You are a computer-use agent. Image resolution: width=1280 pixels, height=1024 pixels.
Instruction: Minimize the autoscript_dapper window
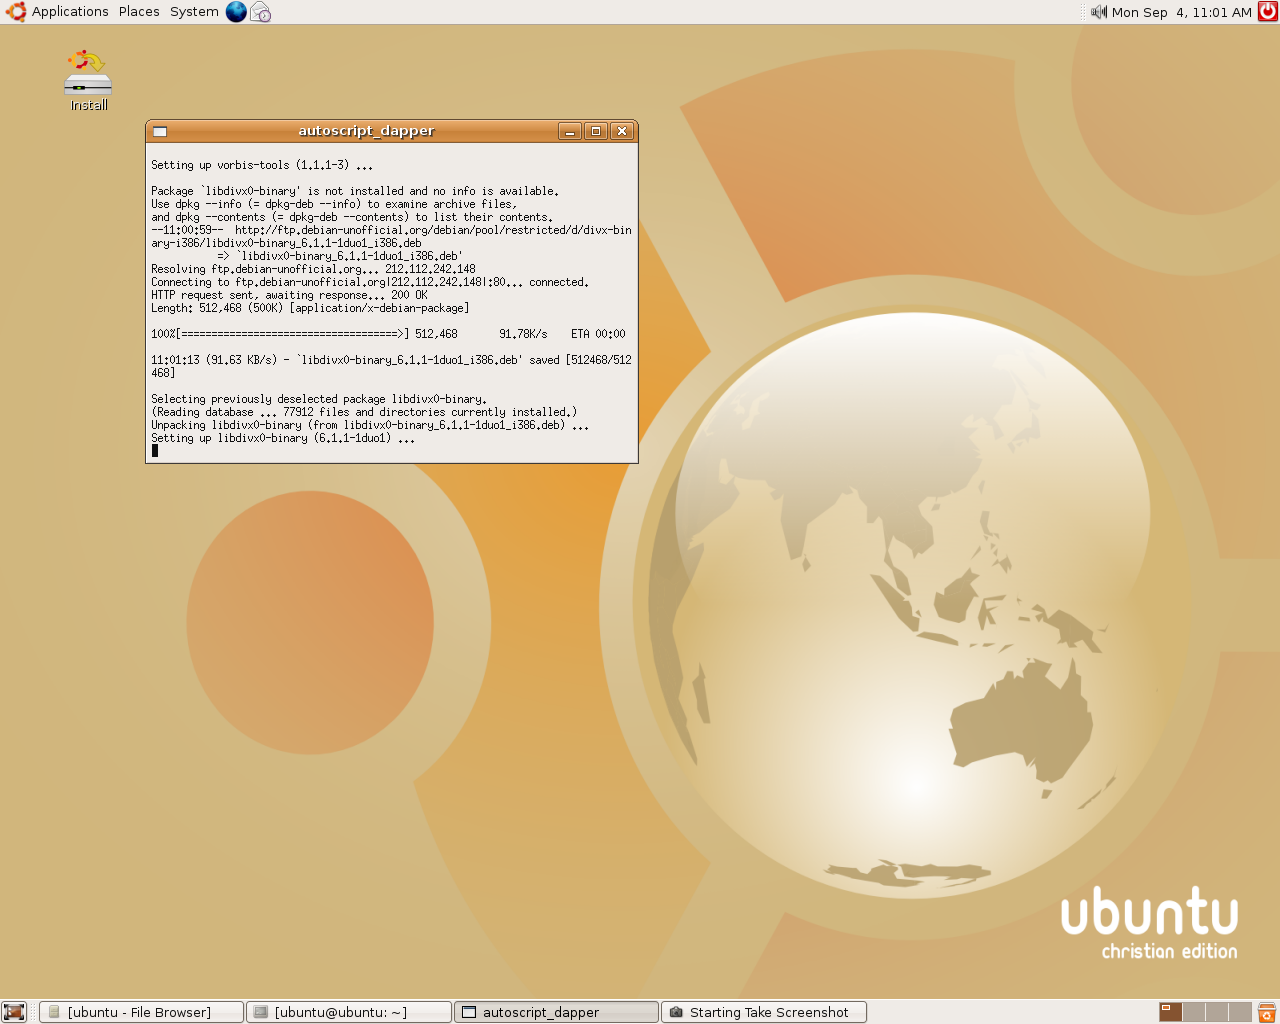tap(570, 131)
